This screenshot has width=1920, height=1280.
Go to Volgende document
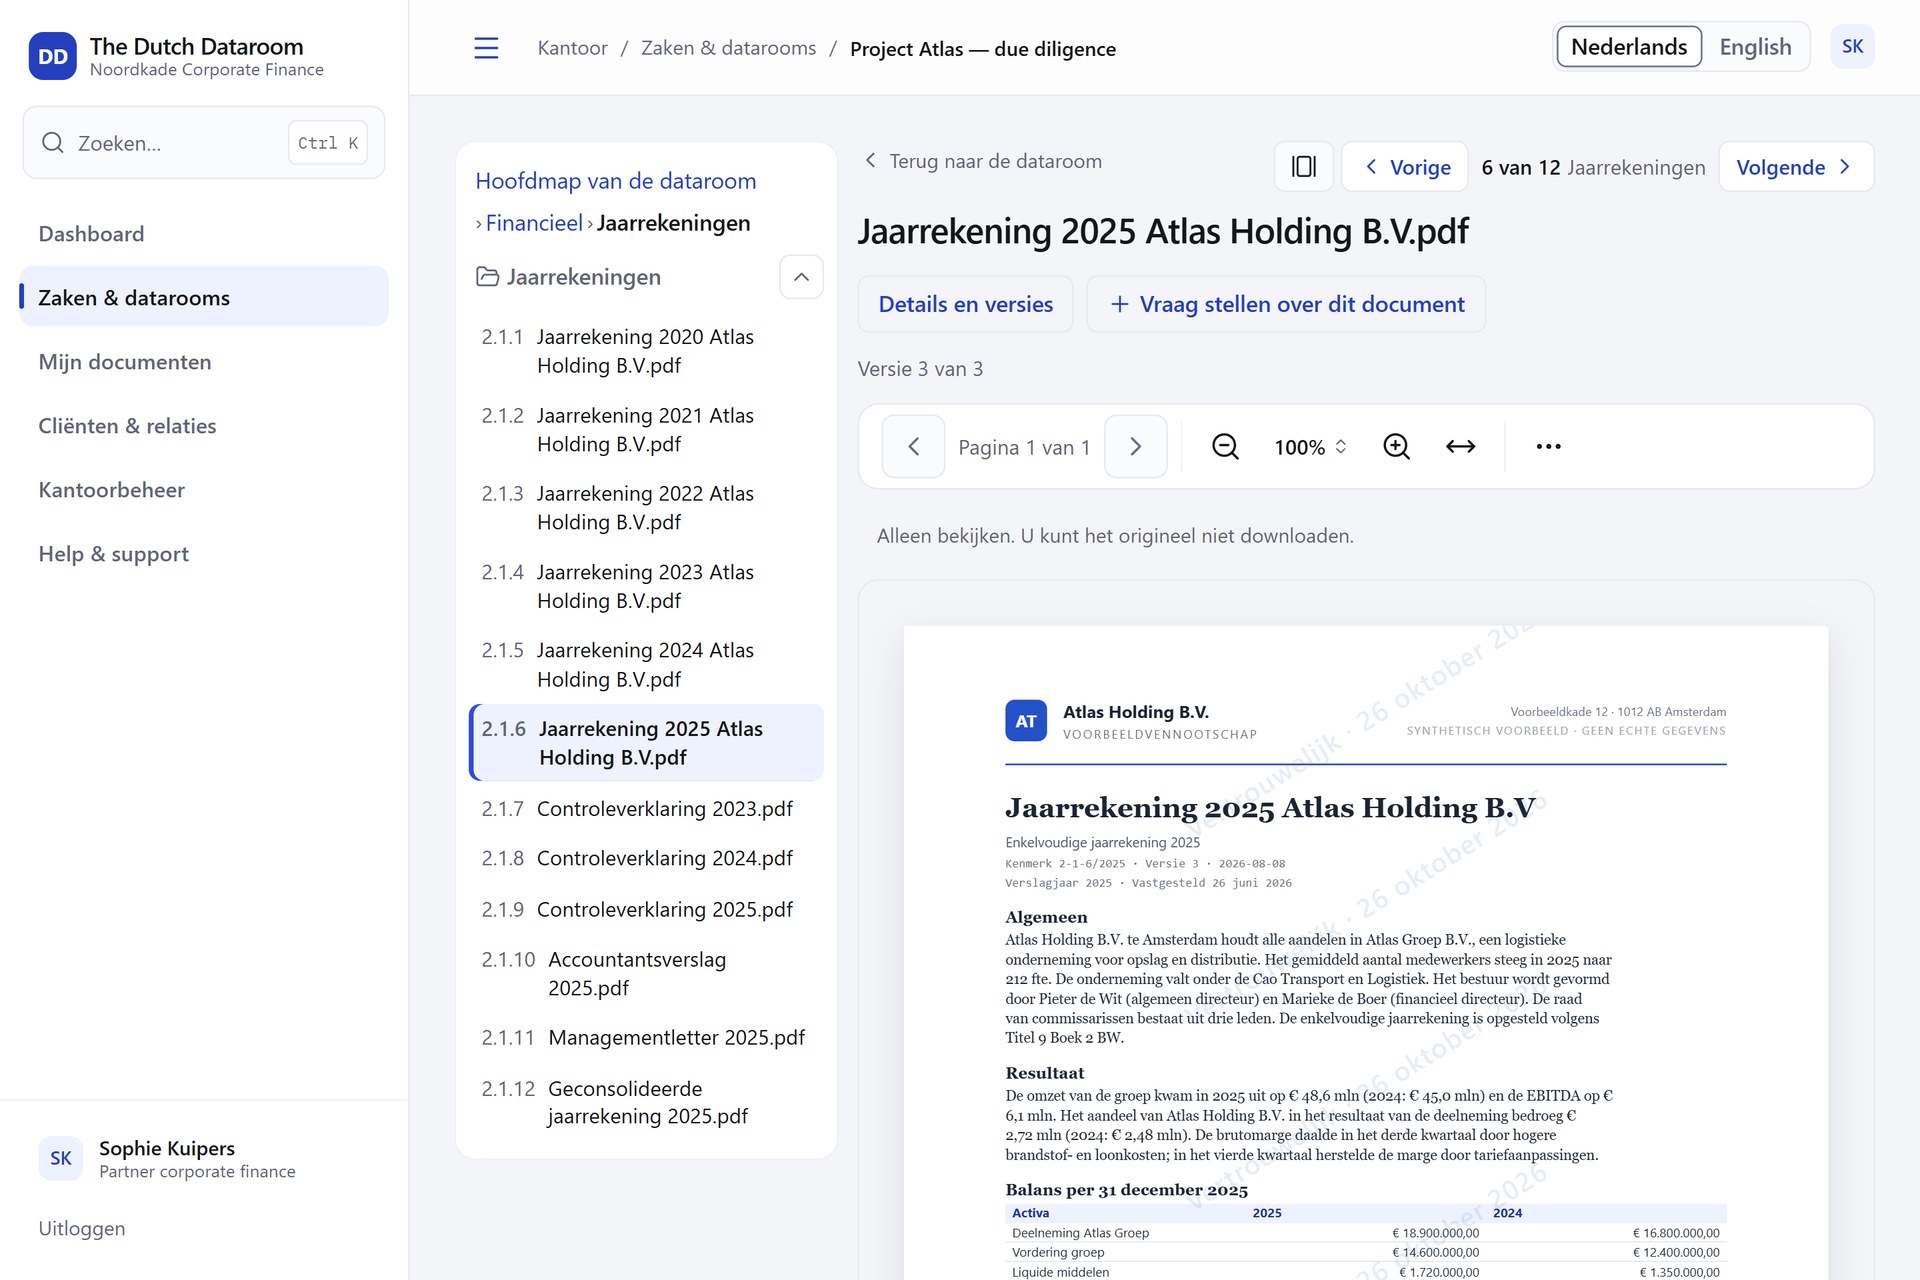coord(1796,167)
